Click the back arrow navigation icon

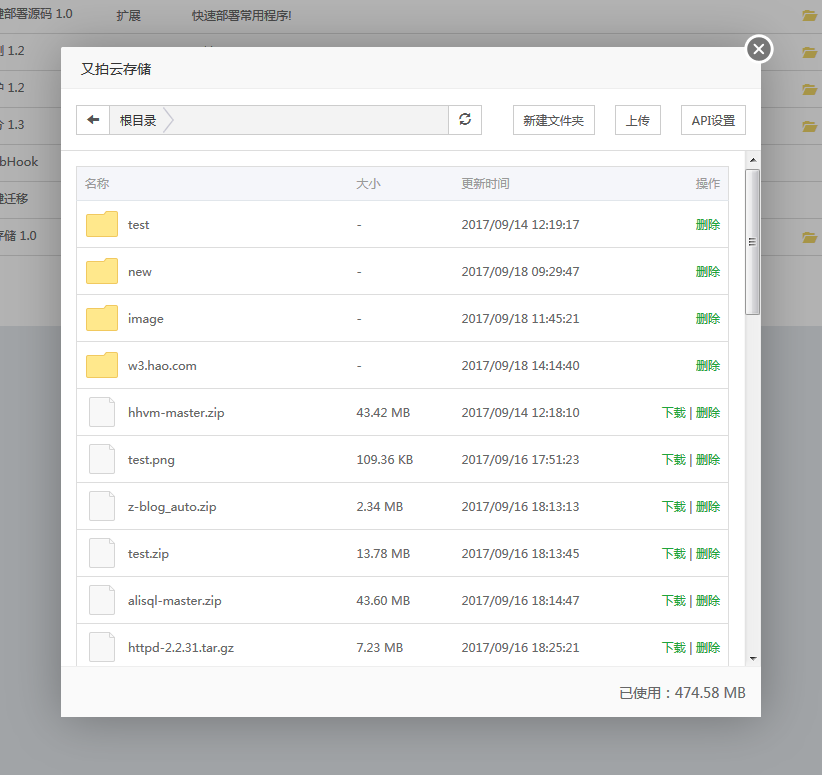[x=93, y=120]
